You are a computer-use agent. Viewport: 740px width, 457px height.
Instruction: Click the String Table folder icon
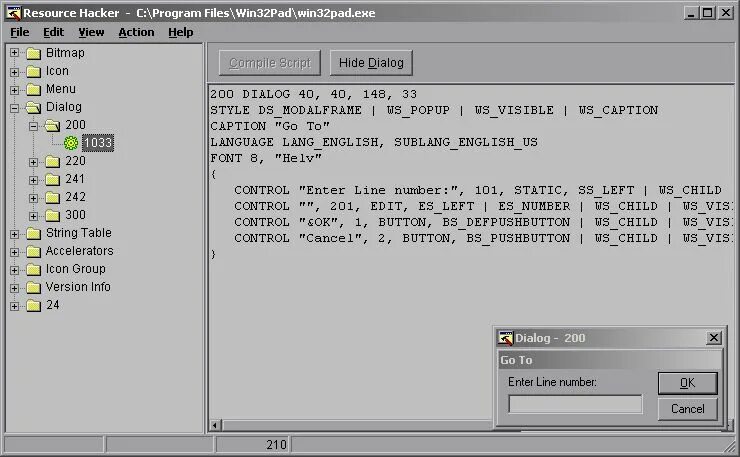(x=34, y=233)
